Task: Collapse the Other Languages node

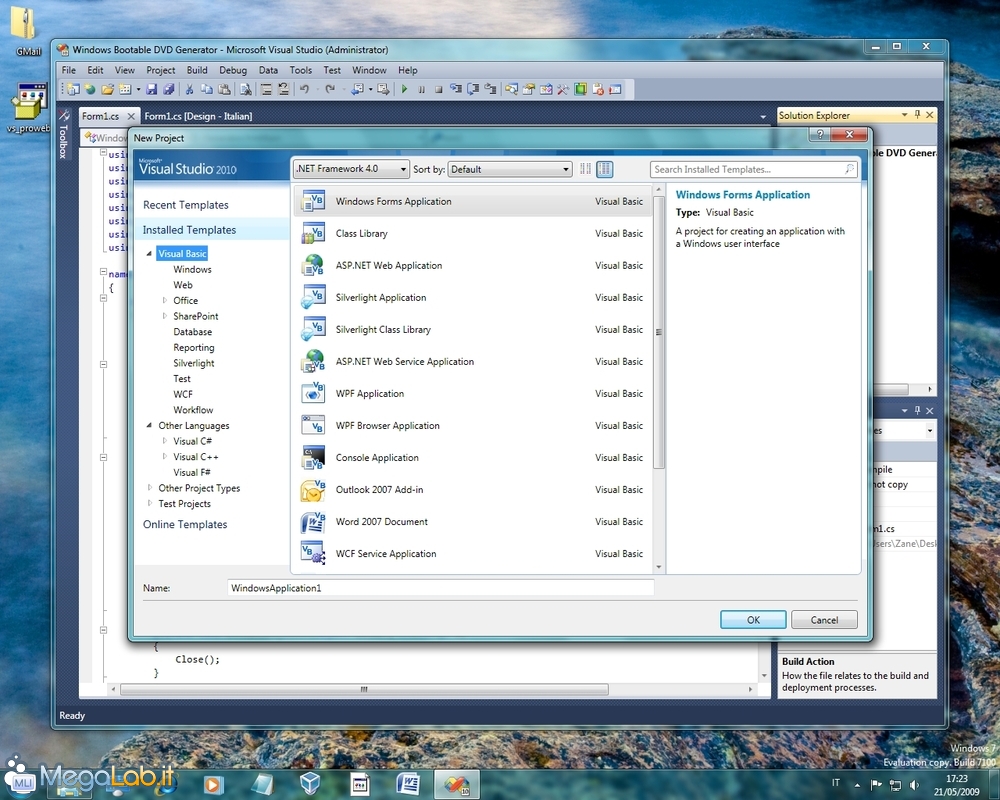Action: click(x=149, y=426)
